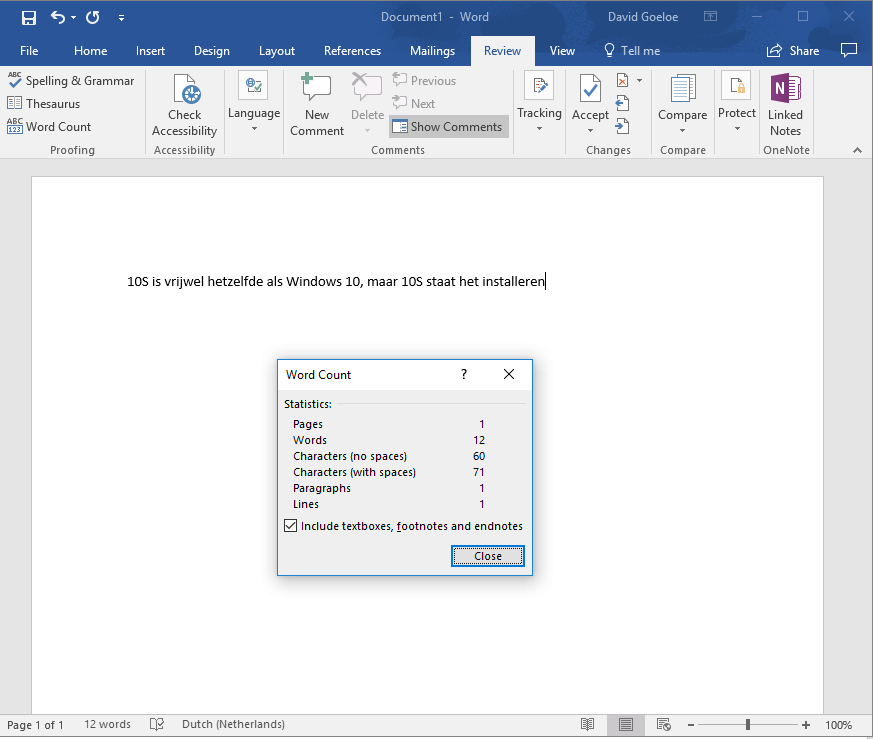Click the Delete comment icon
Screen dimensions: 873x739
367,87
